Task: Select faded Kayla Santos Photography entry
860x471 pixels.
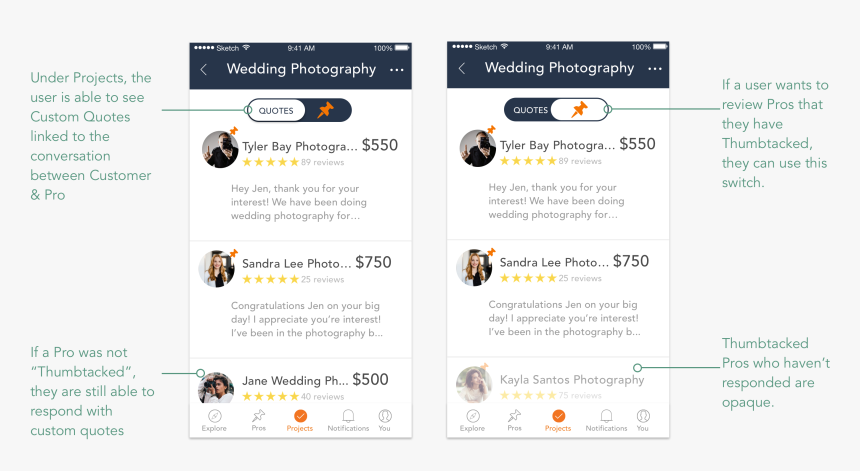Action: pos(558,381)
